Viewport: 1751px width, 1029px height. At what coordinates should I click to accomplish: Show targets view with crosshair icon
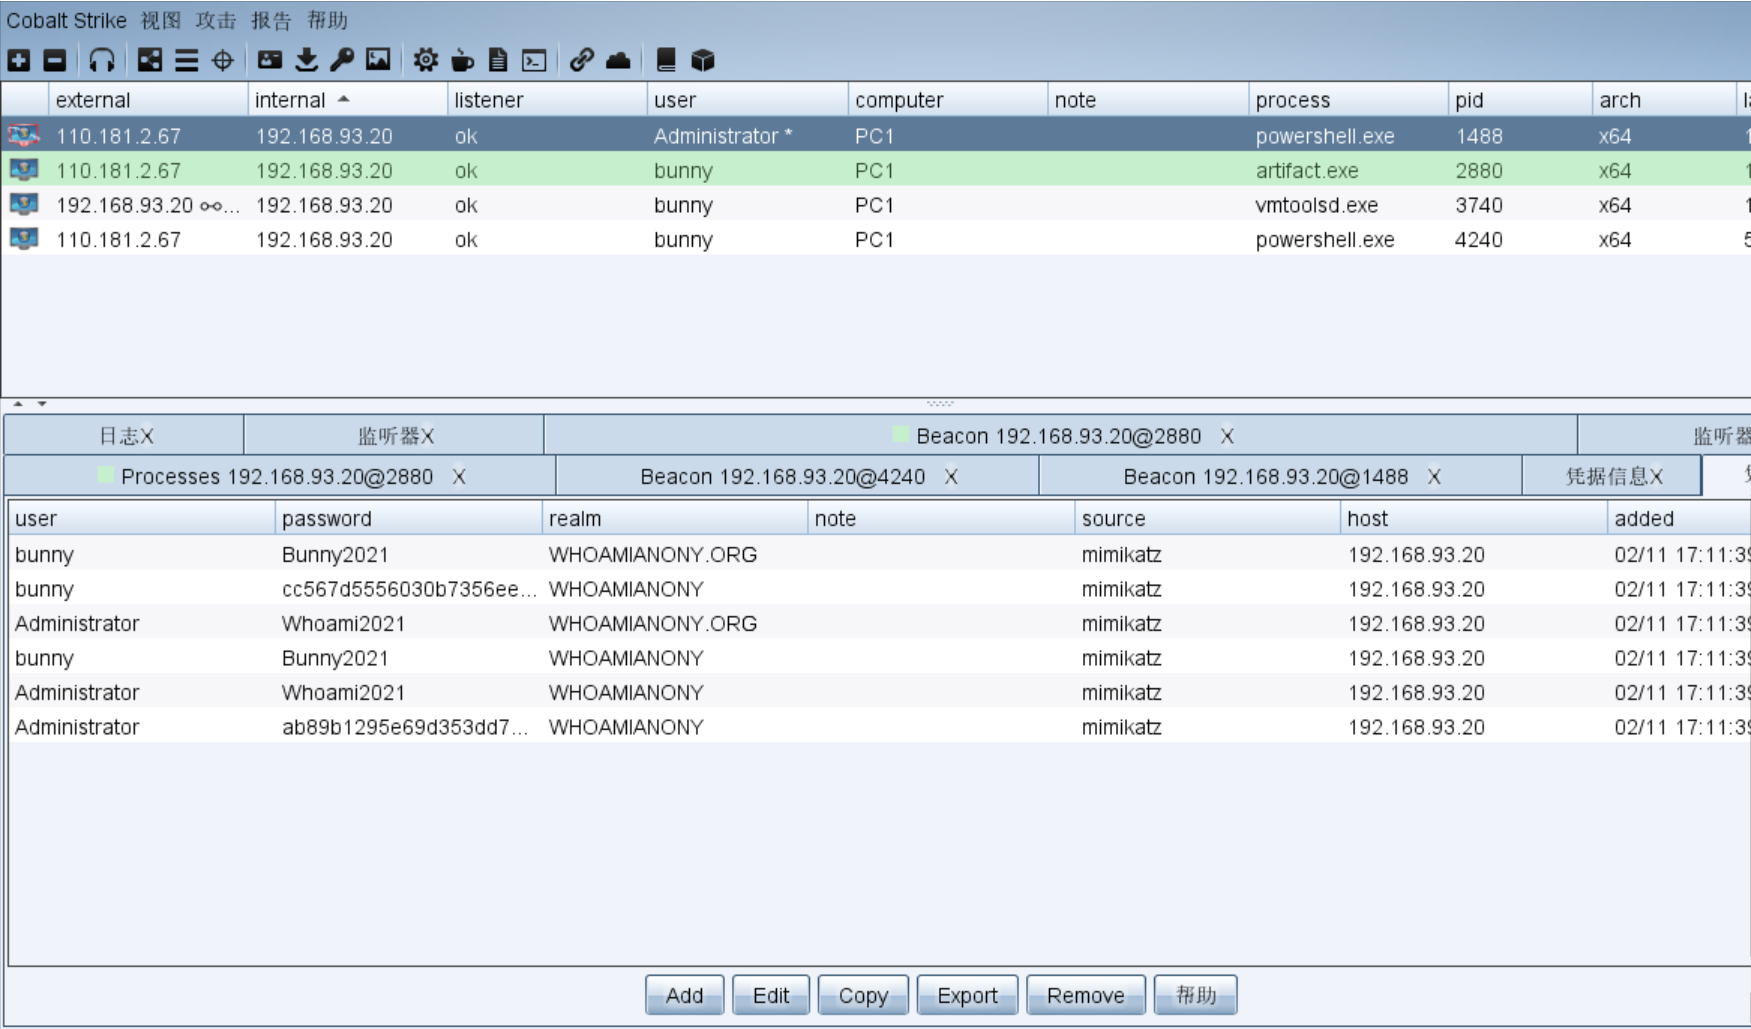tap(223, 60)
